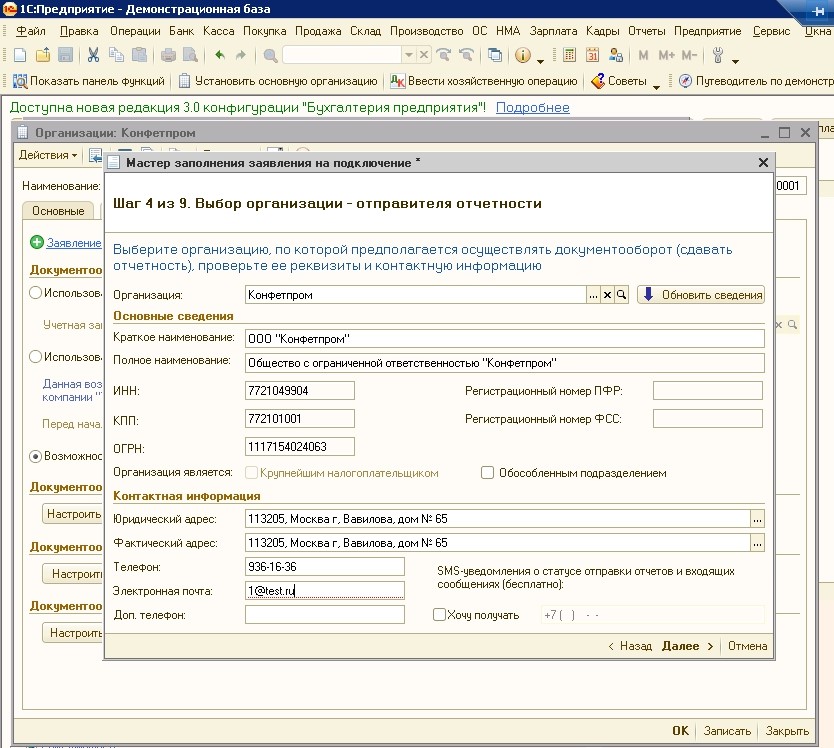Clear the Организация field with X

point(607,295)
